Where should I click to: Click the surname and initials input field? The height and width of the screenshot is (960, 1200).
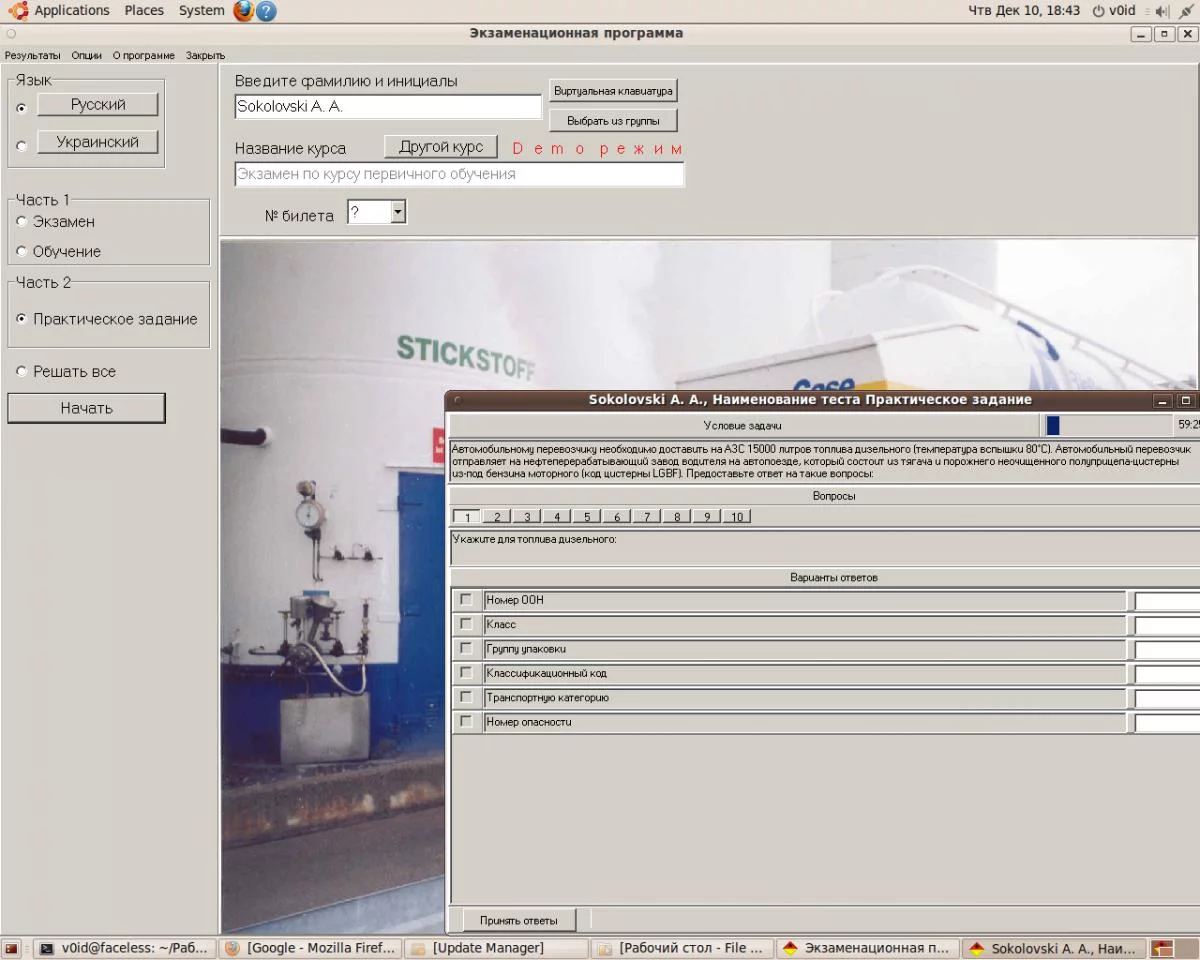pos(388,107)
